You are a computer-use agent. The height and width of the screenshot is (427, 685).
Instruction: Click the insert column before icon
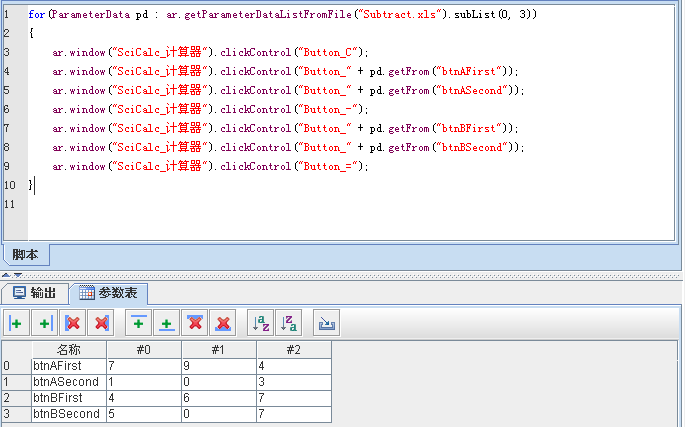(16, 323)
